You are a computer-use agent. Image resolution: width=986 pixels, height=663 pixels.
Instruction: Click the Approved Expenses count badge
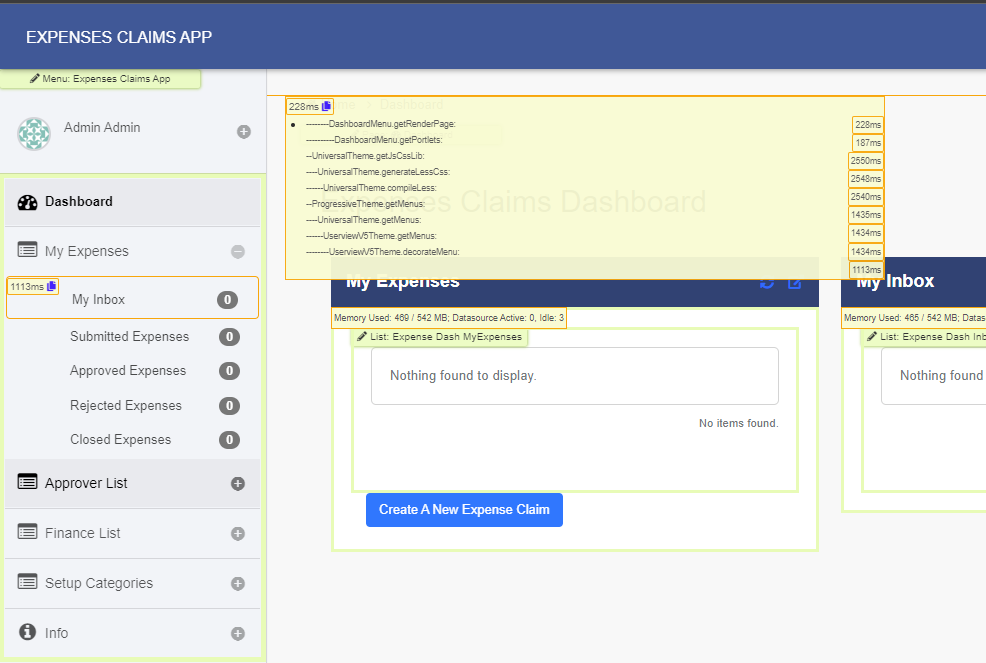pyautogui.click(x=230, y=370)
